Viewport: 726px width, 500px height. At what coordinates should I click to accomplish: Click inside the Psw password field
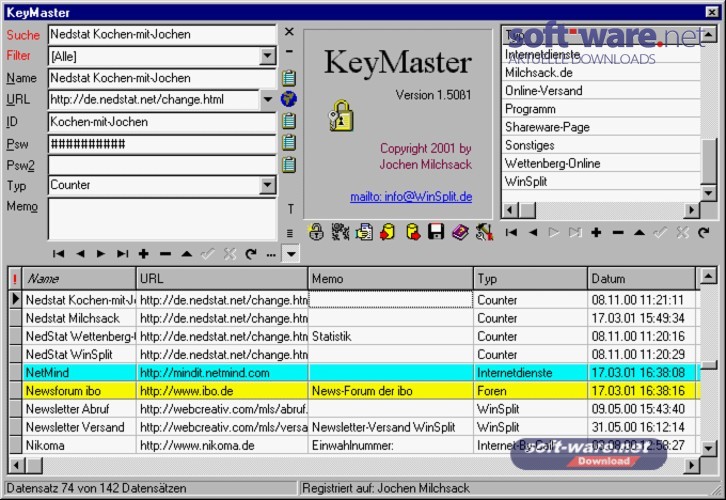pos(162,144)
